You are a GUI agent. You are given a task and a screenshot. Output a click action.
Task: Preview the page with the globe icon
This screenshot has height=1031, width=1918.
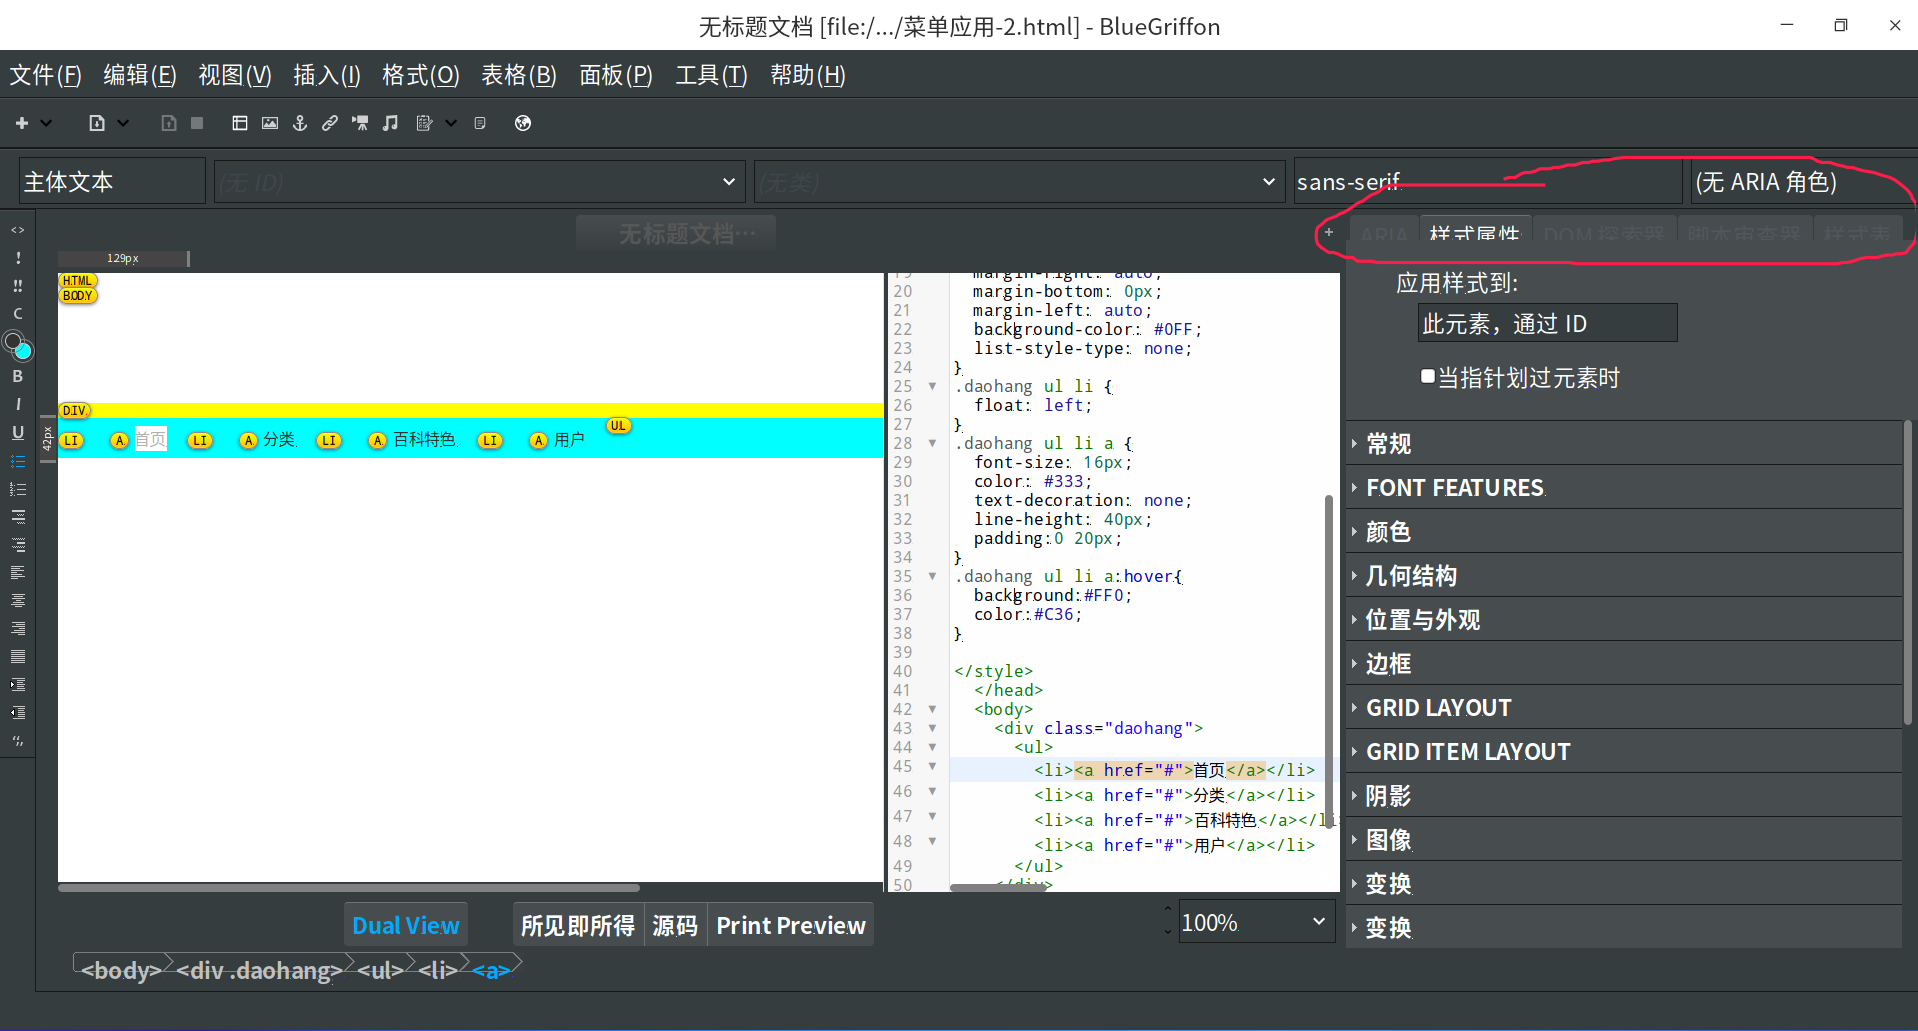click(523, 122)
